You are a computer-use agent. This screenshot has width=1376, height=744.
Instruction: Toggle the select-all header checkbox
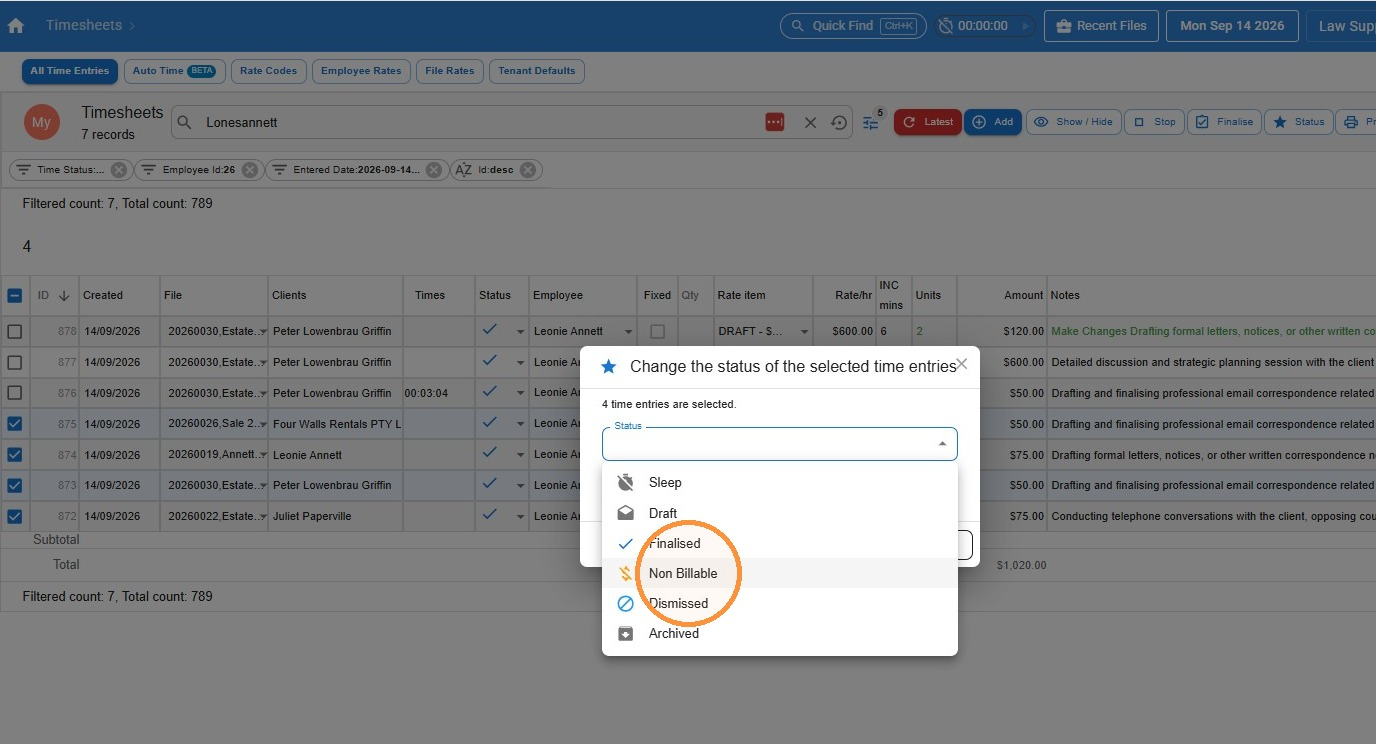(15, 295)
